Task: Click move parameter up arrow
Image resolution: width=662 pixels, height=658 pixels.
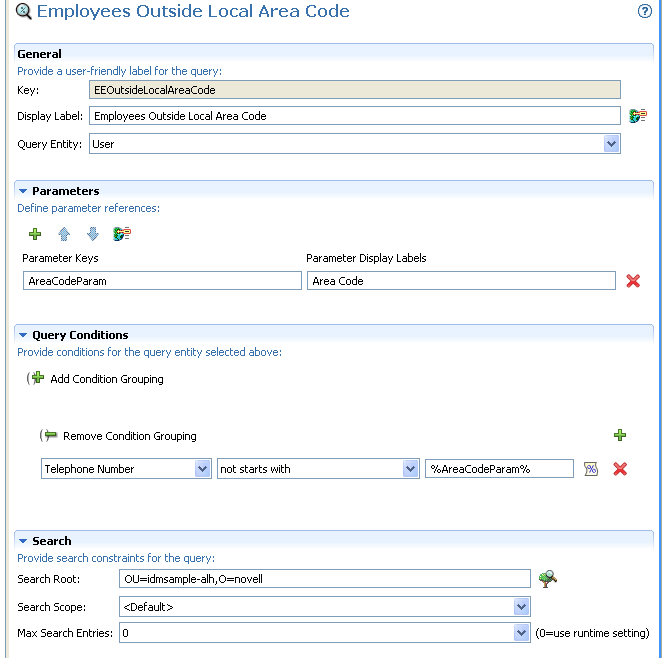Action: coord(64,234)
